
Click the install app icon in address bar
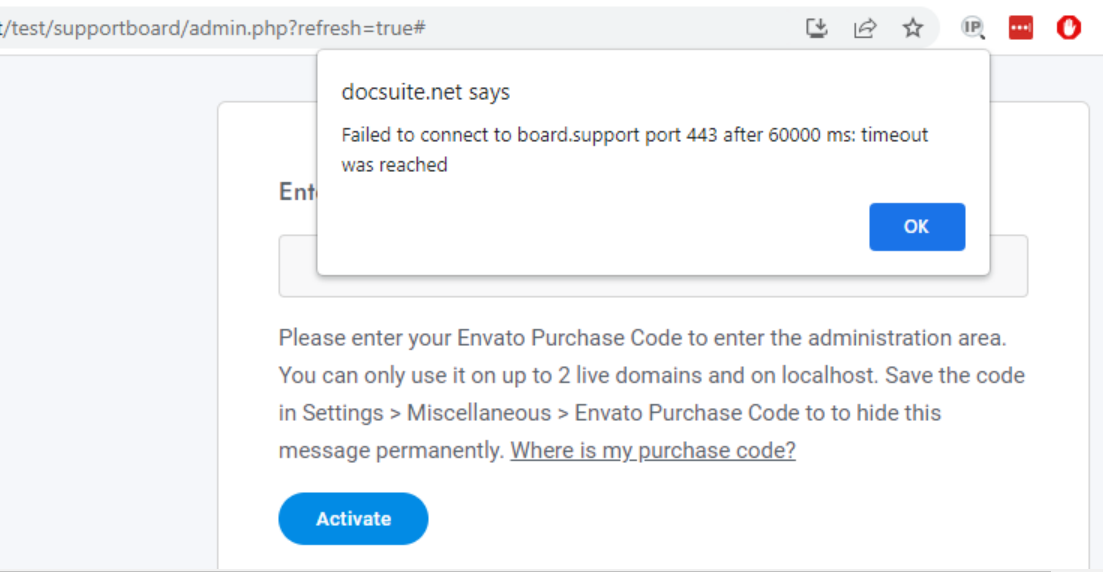[x=816, y=28]
